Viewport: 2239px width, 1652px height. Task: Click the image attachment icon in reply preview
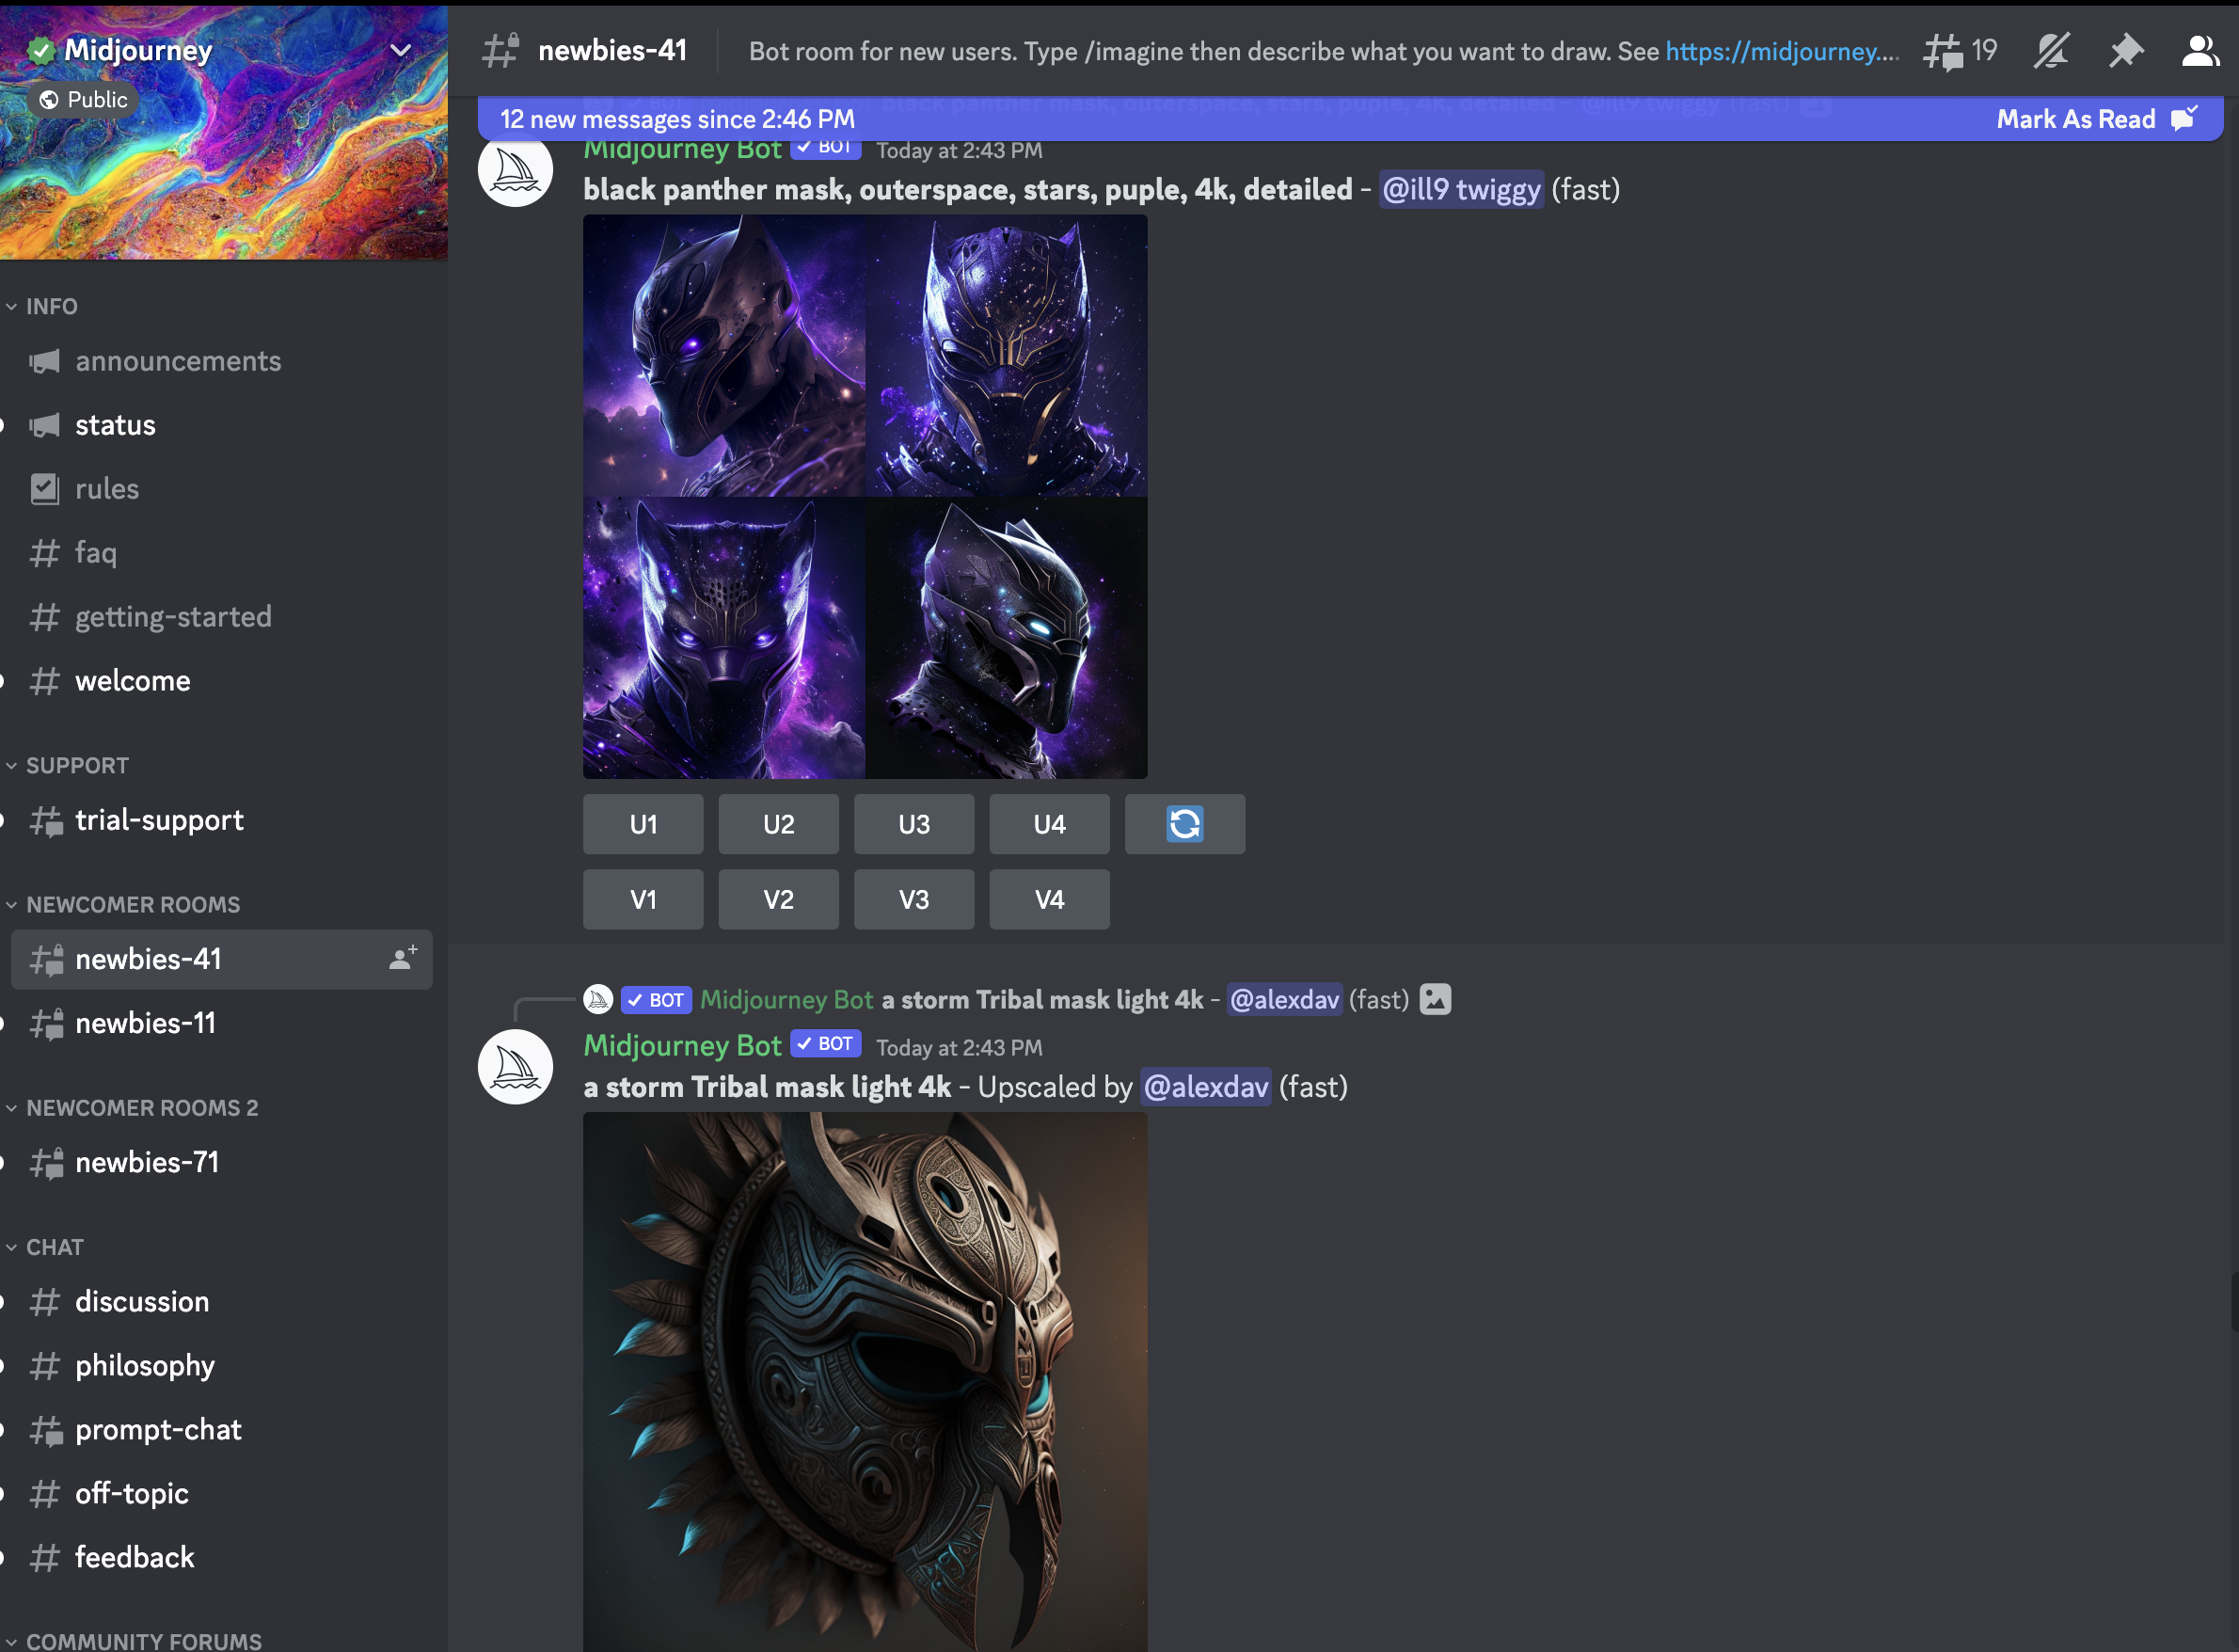click(1435, 999)
